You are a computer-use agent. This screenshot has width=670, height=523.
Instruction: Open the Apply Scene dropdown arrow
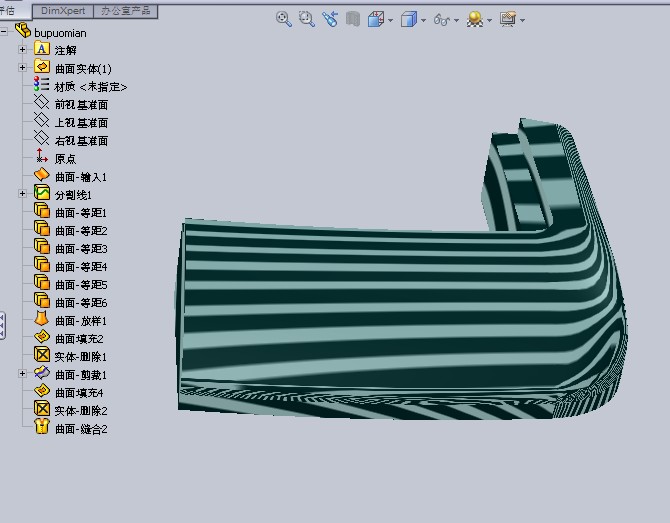(490, 20)
